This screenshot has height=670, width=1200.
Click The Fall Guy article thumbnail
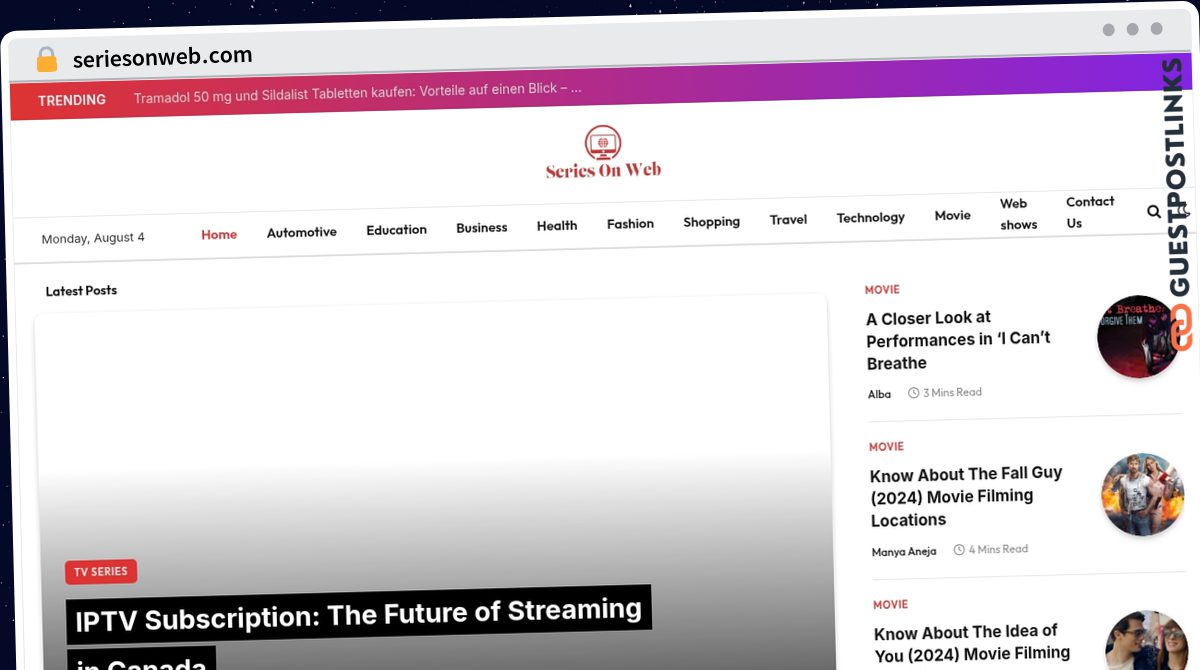point(1143,494)
